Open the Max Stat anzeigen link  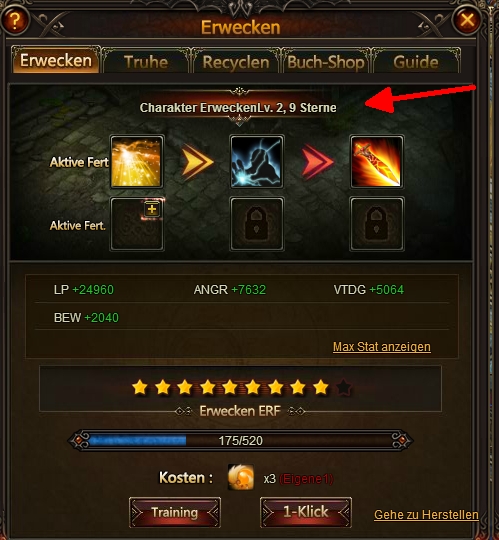coord(382,346)
